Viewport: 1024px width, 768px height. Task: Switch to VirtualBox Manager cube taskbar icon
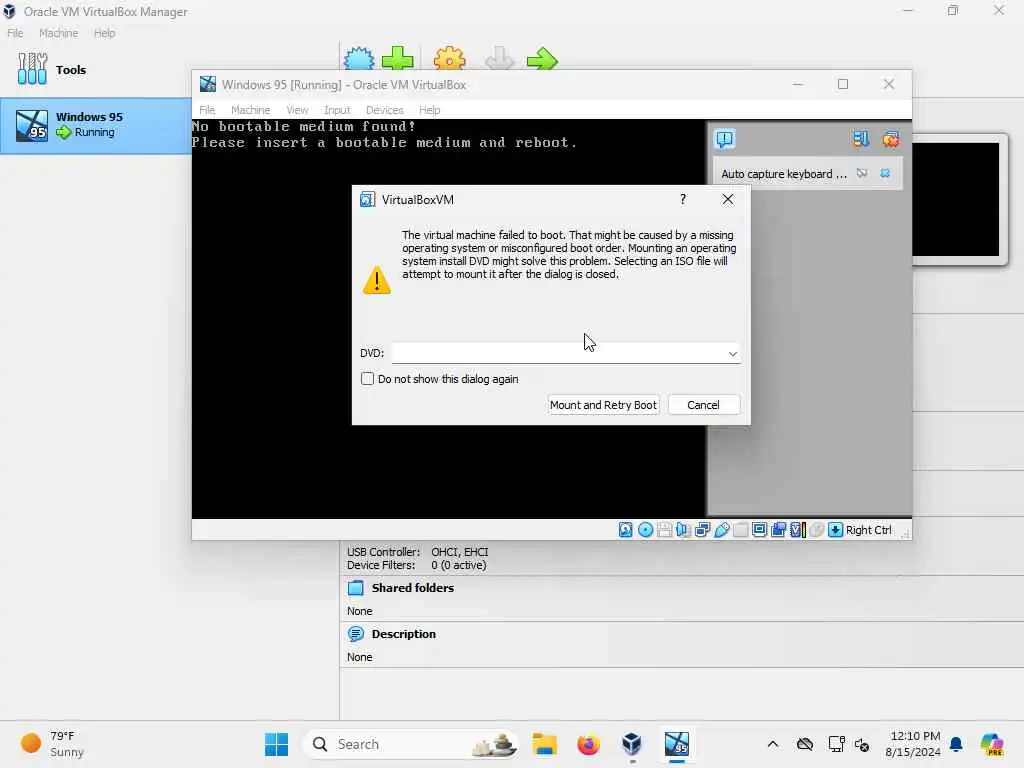coord(632,744)
